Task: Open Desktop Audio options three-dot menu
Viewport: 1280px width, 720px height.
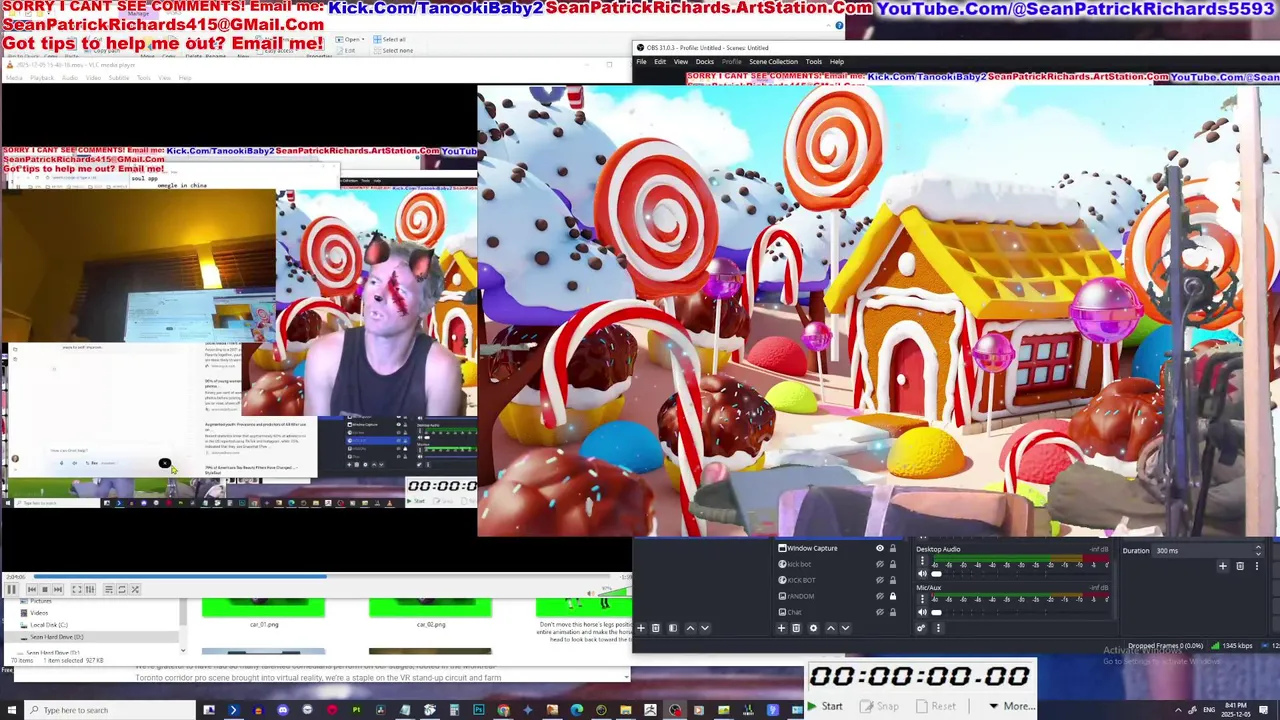Action: (x=922, y=561)
